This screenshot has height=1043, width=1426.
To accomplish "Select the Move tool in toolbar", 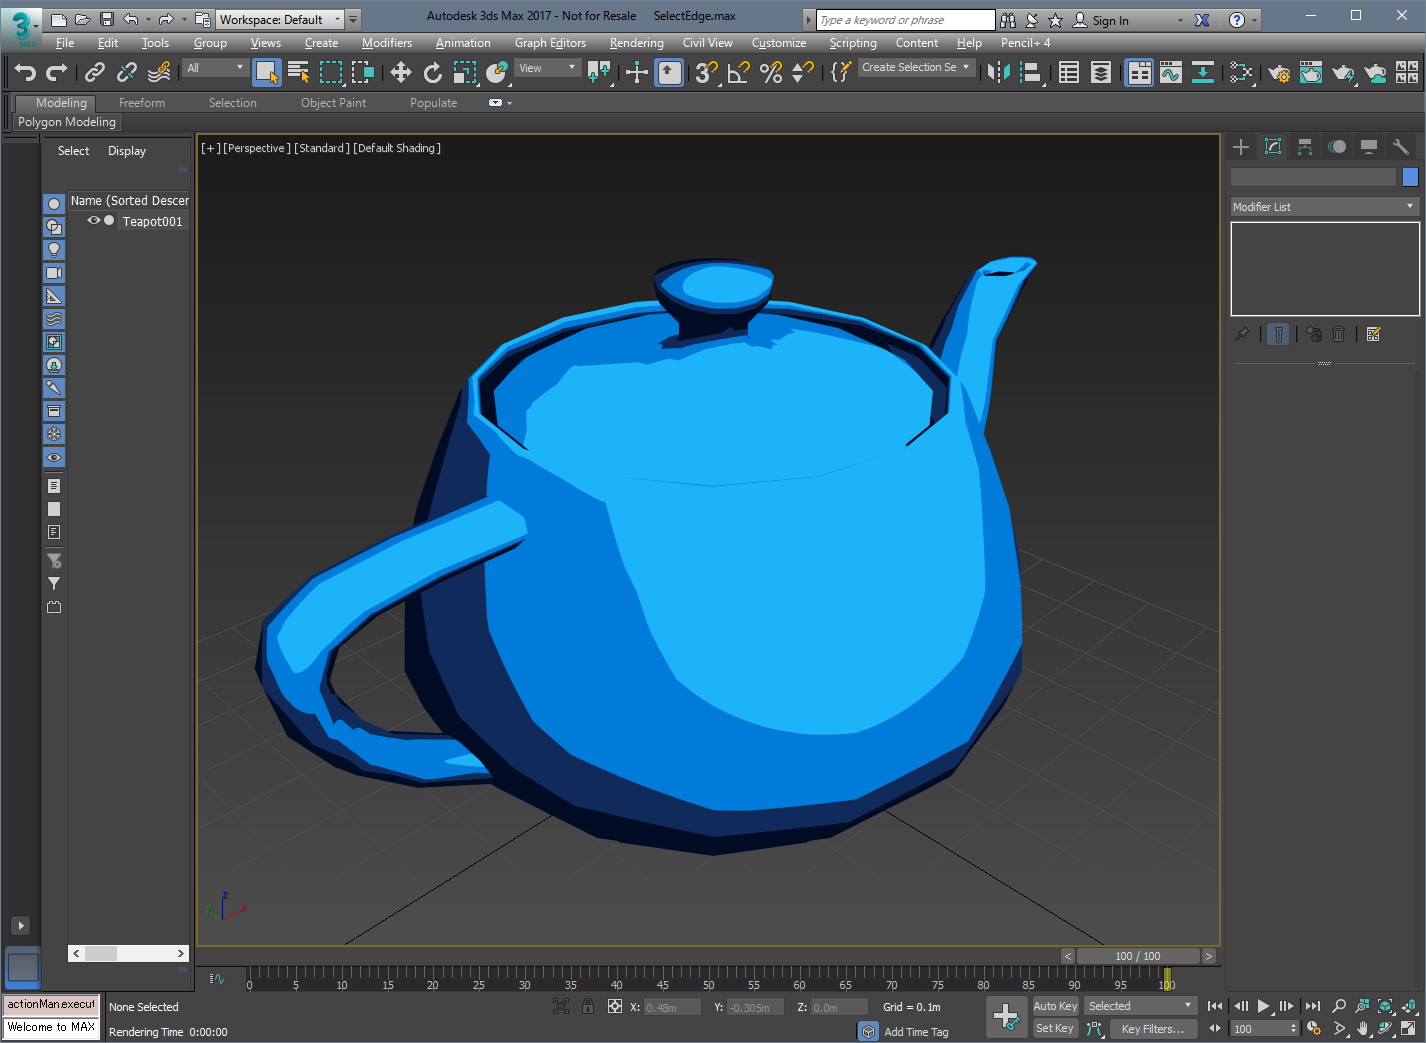I will (400, 72).
